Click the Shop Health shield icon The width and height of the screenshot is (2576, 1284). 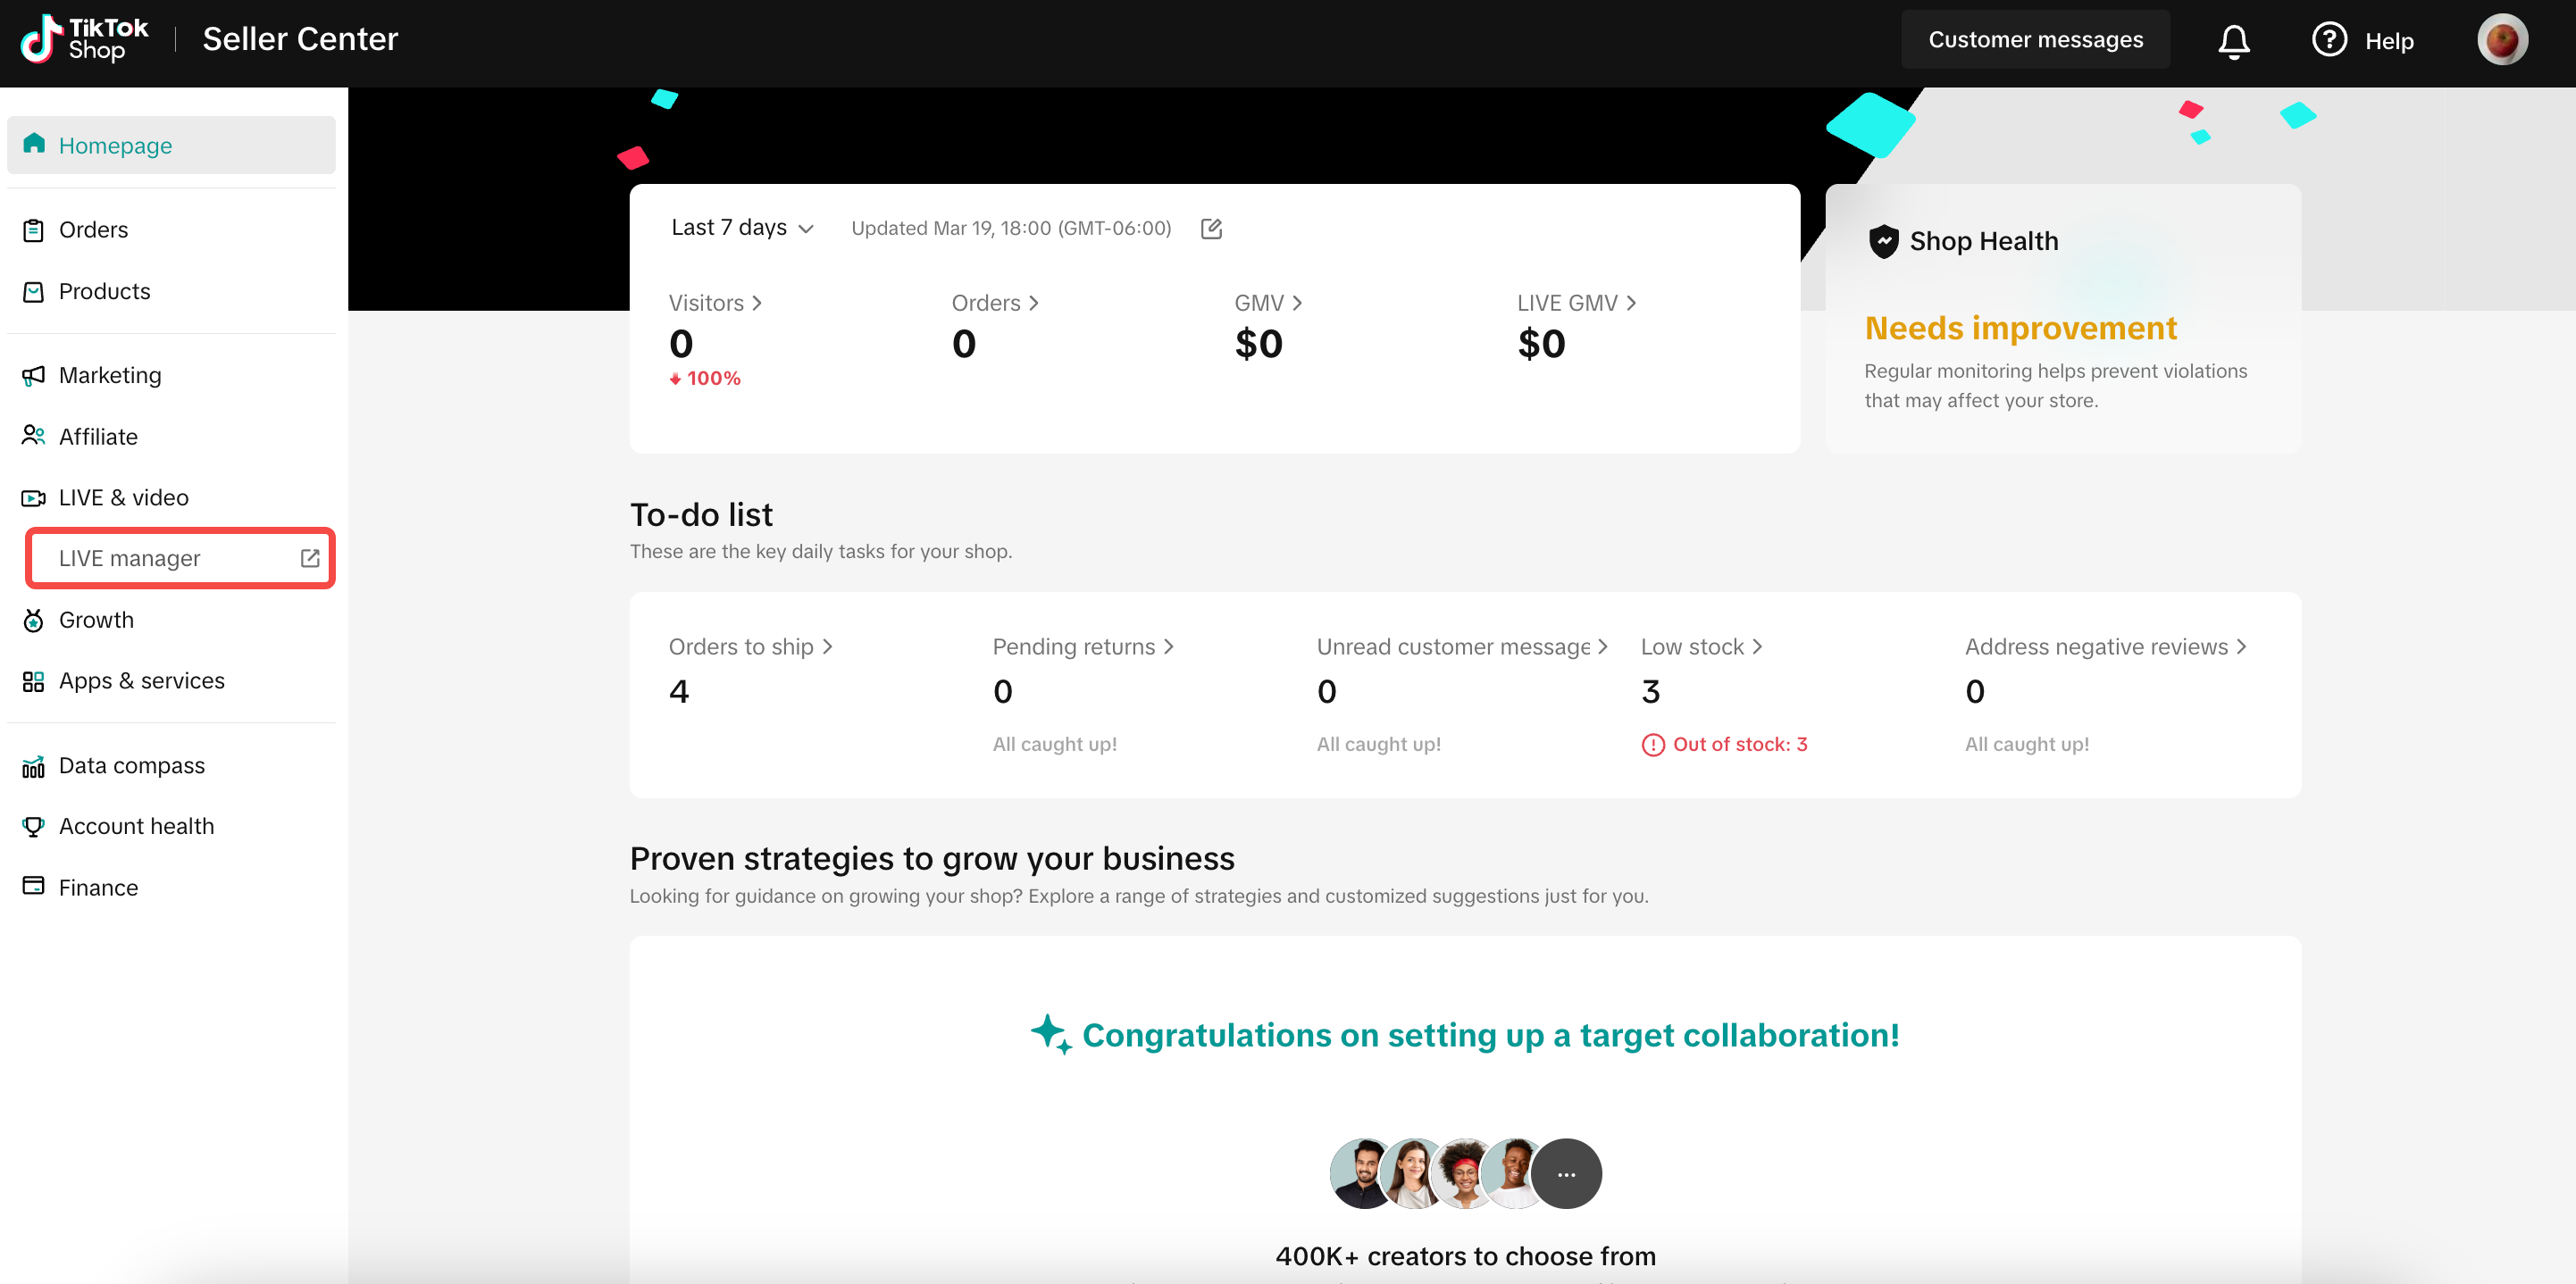(x=1884, y=241)
